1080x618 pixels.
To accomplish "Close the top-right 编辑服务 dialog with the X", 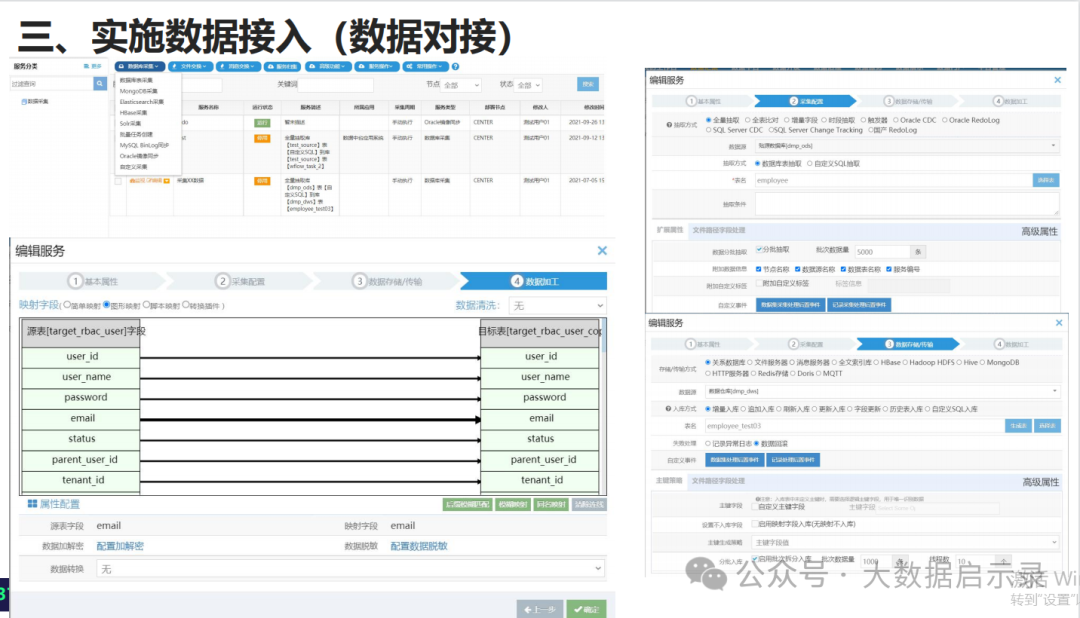I will (x=1057, y=81).
